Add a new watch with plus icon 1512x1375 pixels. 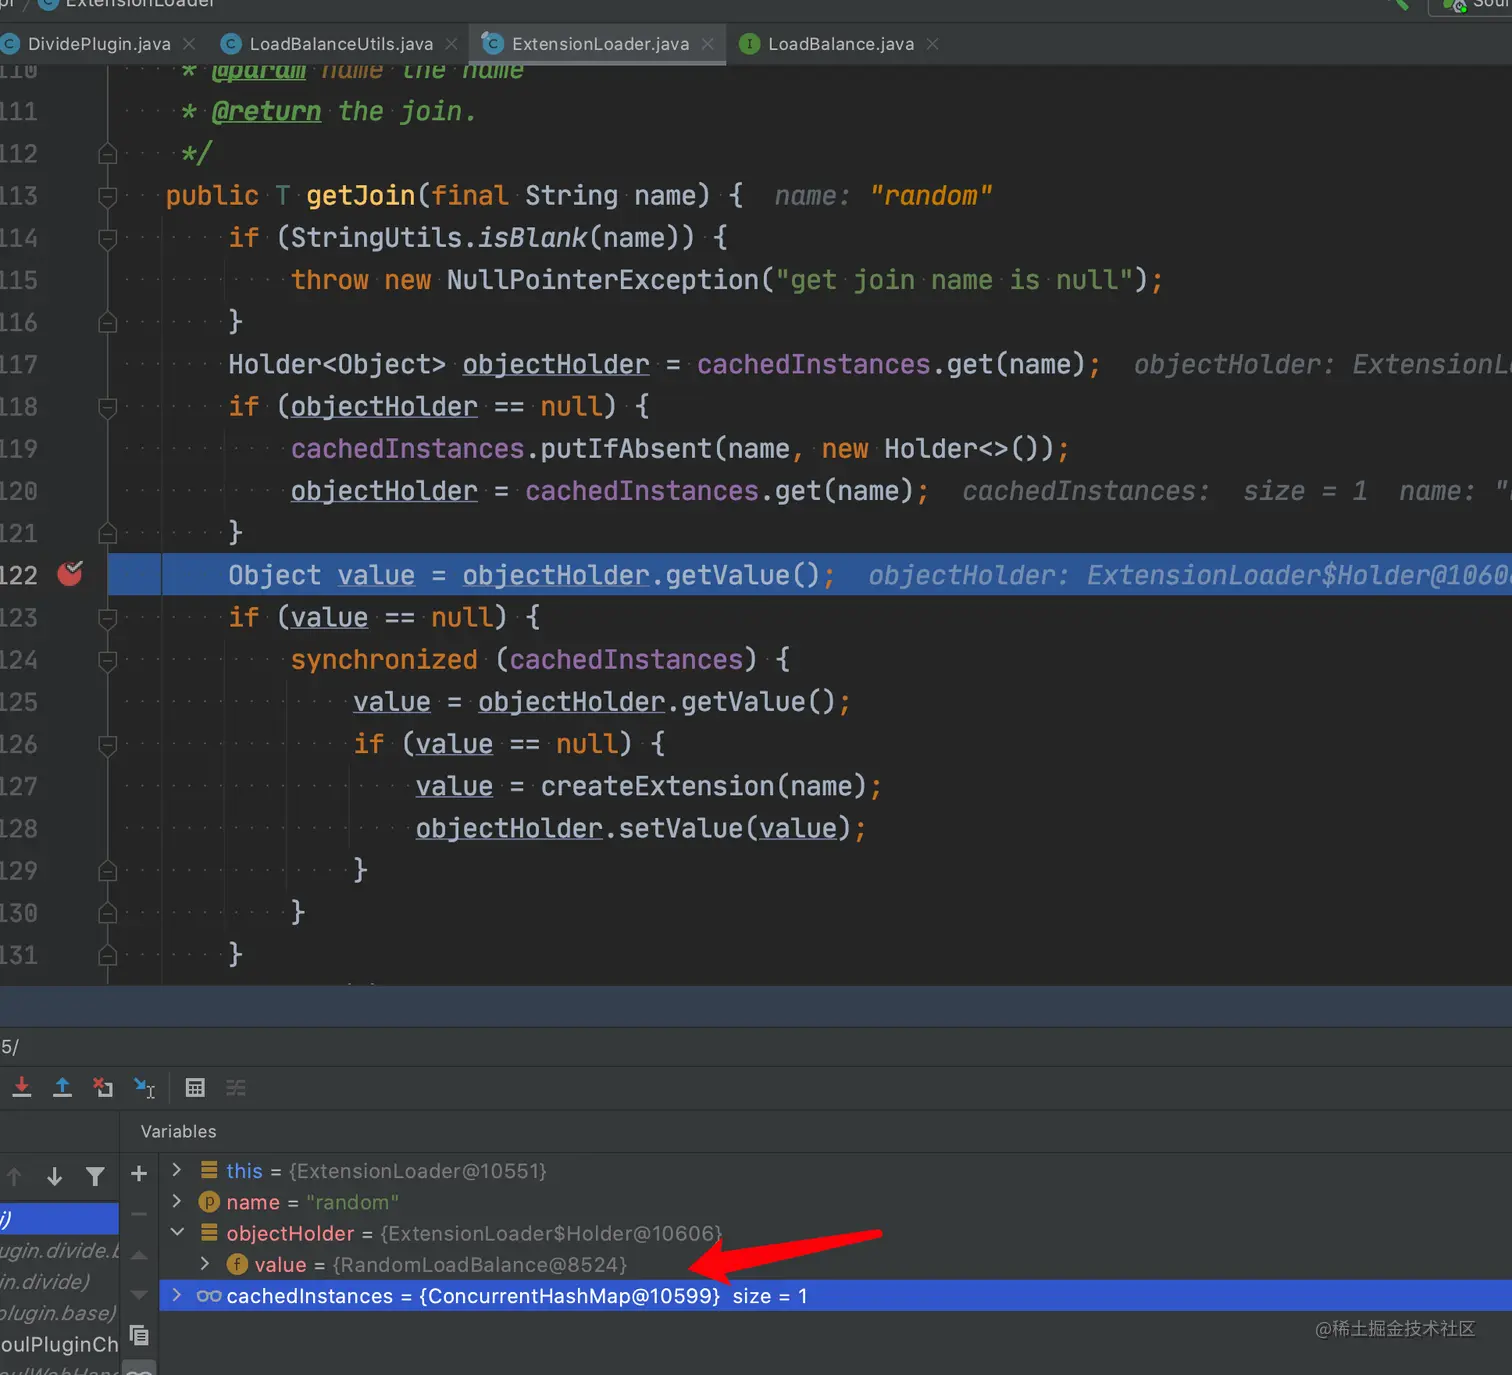[x=139, y=1173]
